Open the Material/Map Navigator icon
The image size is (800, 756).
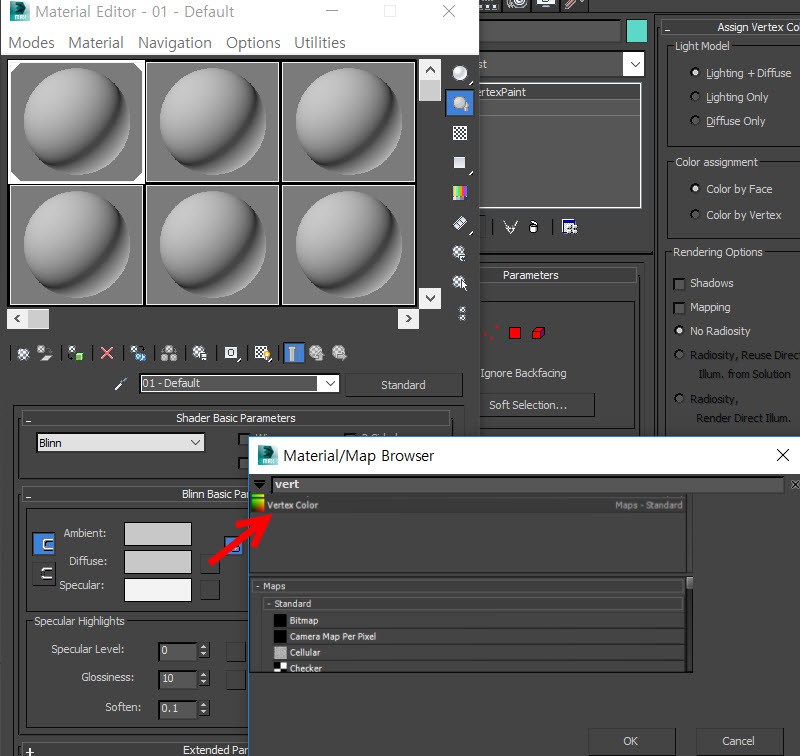click(x=462, y=313)
